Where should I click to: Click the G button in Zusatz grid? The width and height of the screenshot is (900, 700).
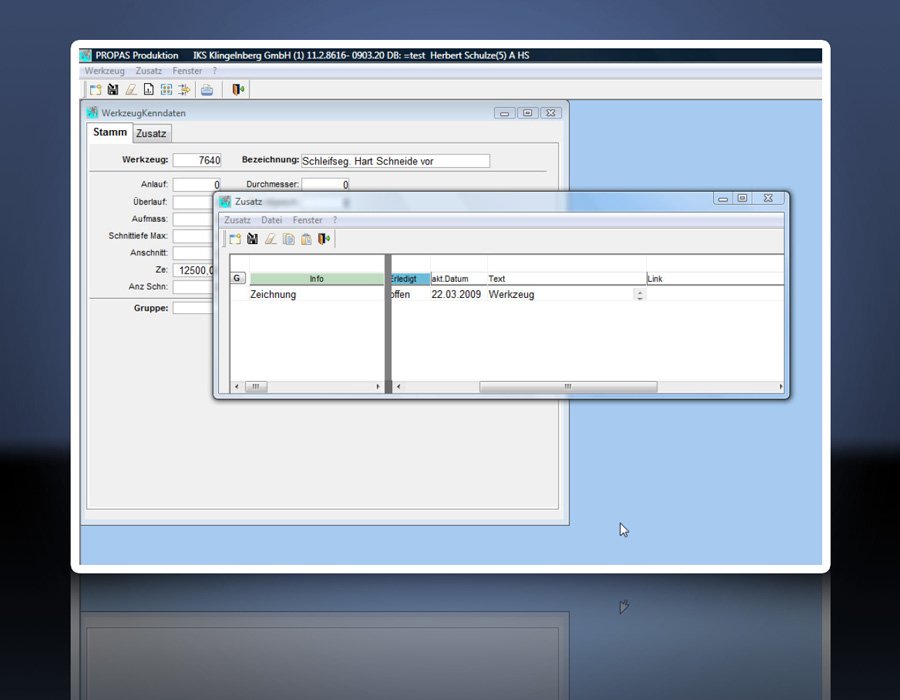pos(237,278)
